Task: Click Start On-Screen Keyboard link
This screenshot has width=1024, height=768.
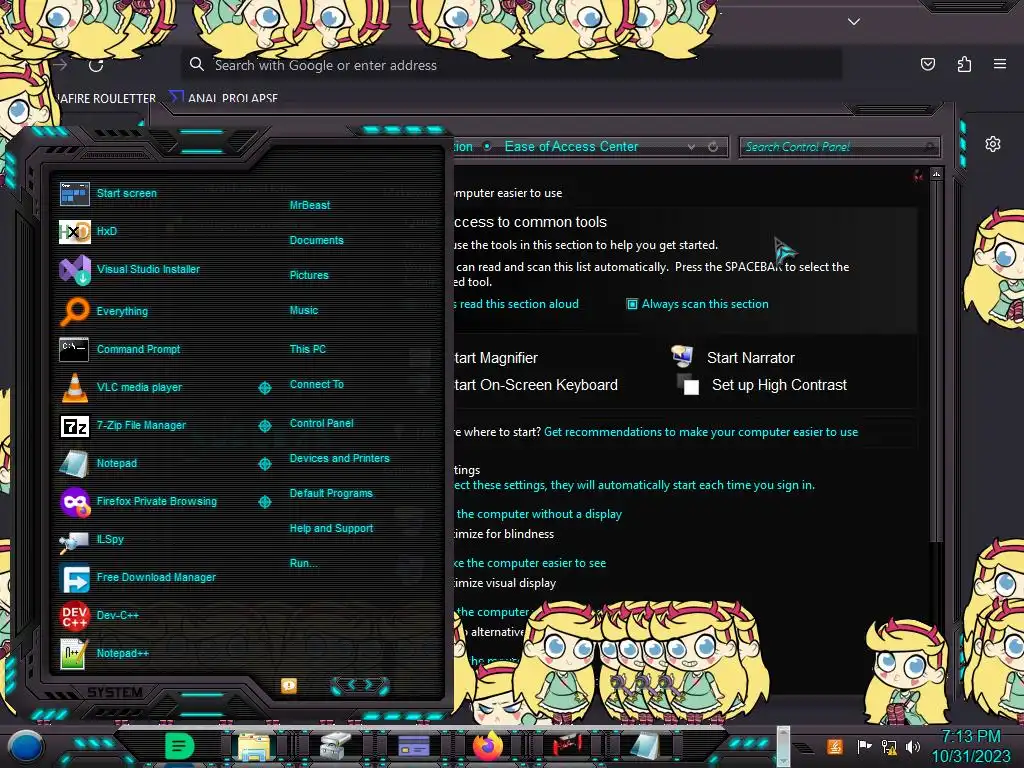Action: (536, 385)
